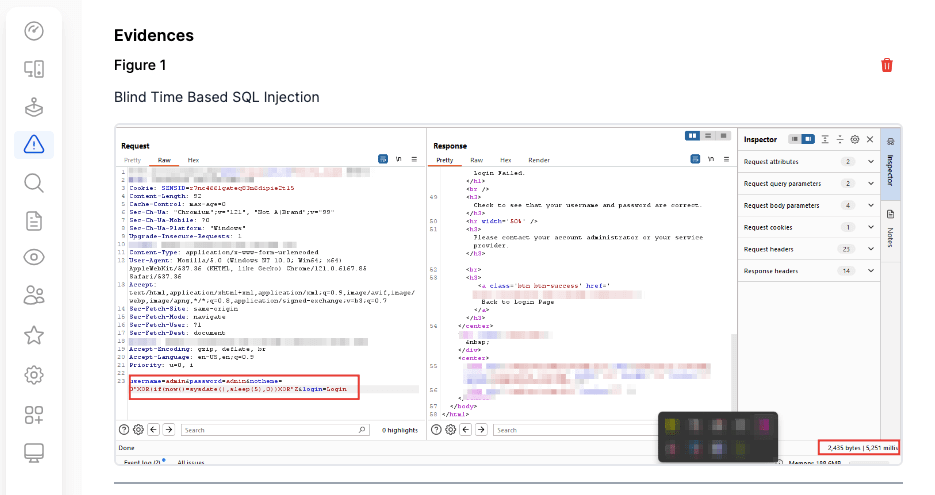935x495 pixels.
Task: Switch Response pane to Pretty tab
Action: click(445, 160)
